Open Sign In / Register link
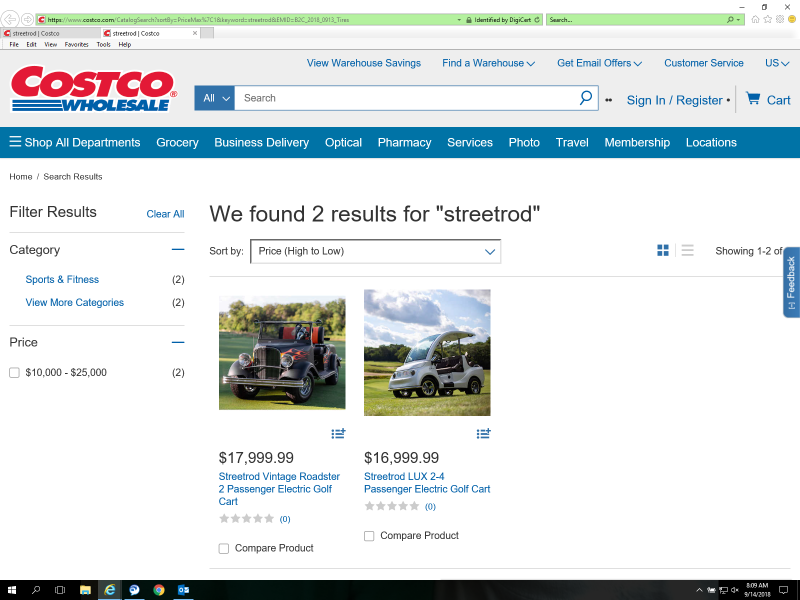This screenshot has height=600, width=800. [x=674, y=100]
